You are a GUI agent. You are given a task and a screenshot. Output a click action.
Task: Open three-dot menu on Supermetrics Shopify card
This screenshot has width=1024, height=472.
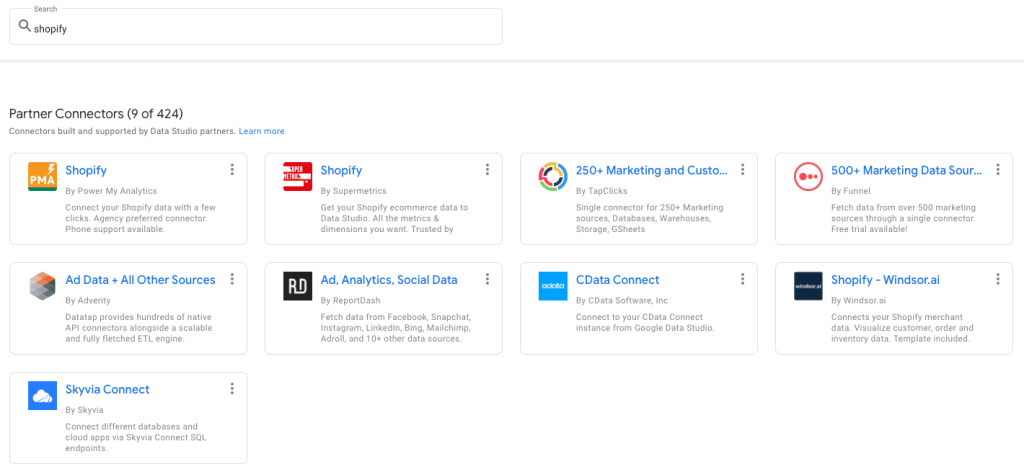487,170
